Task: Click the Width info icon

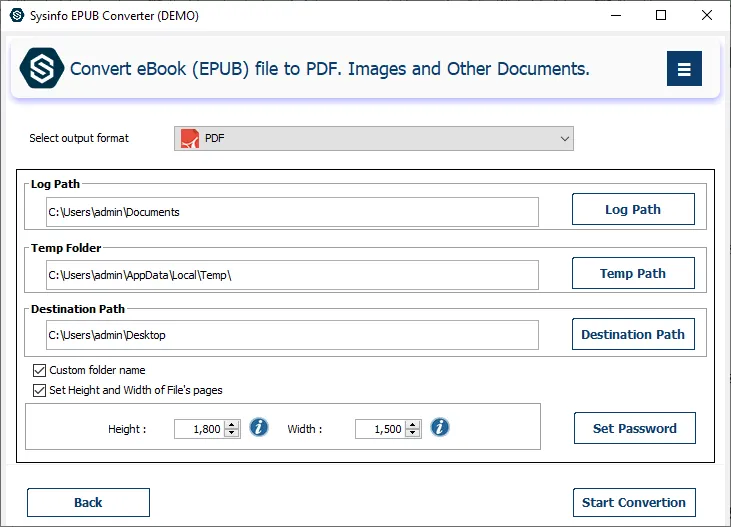Action: coord(440,428)
